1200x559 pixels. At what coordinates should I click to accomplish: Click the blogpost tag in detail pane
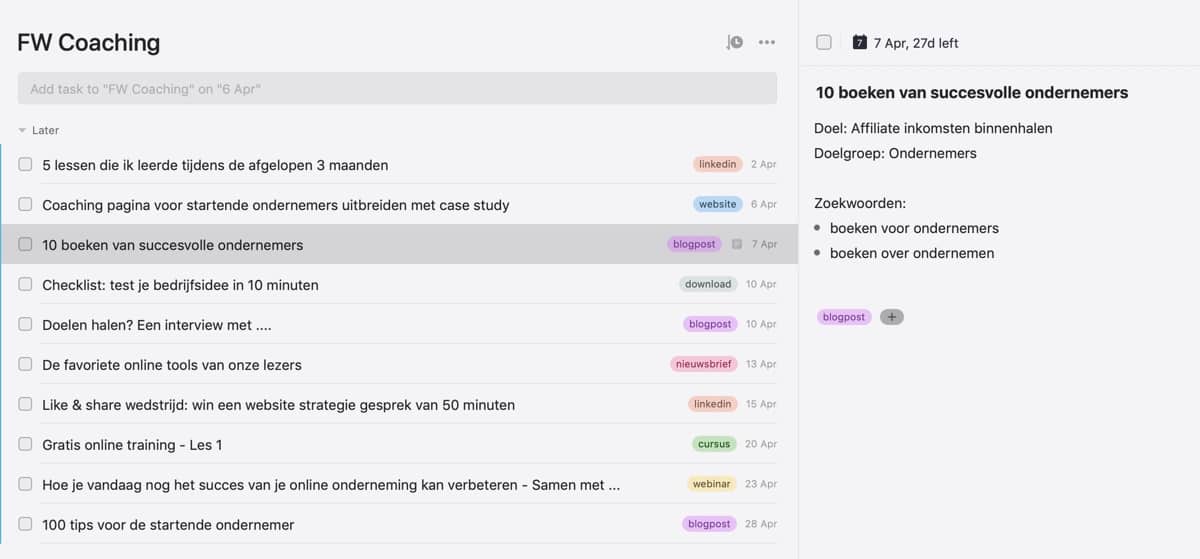pos(844,317)
